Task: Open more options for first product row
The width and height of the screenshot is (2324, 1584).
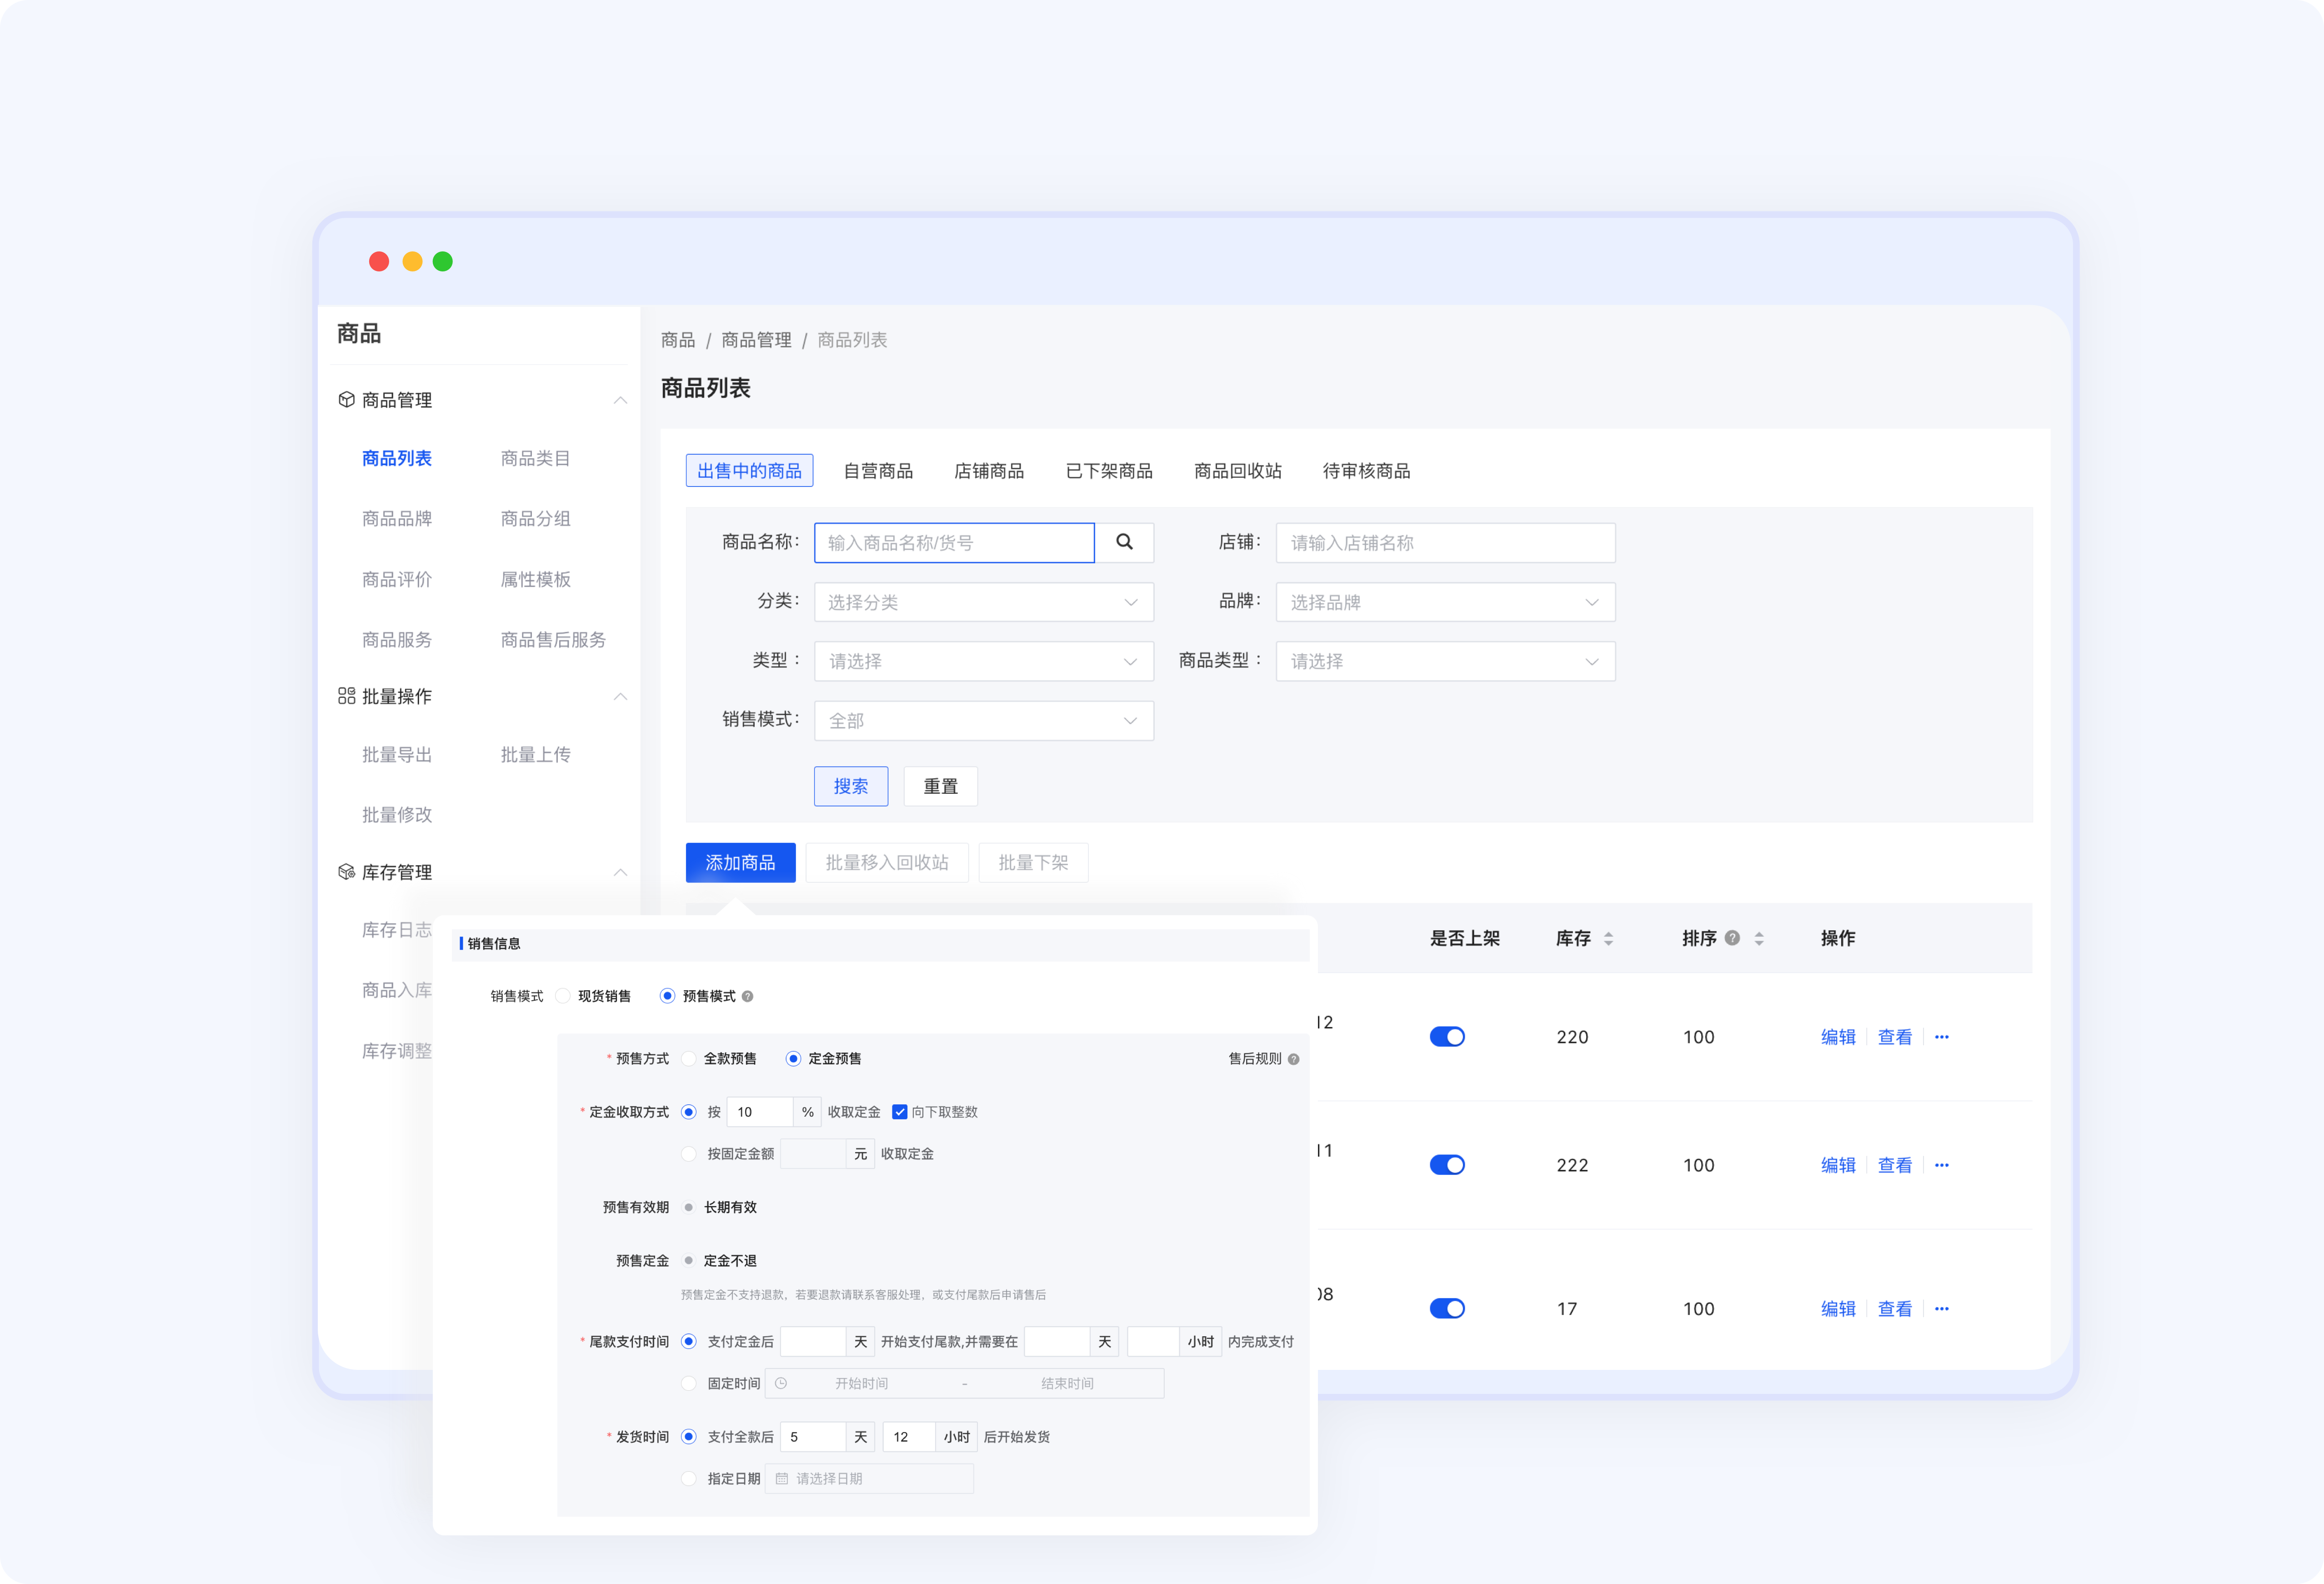Action: click(1942, 1037)
